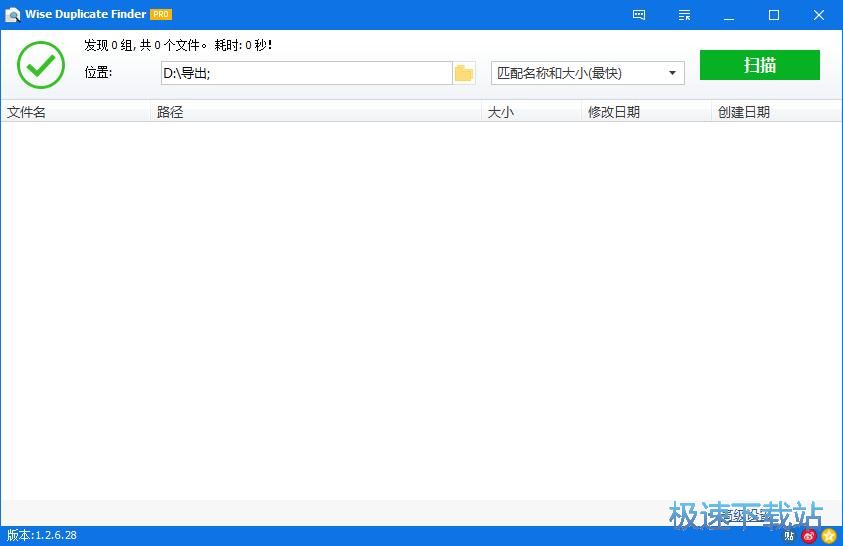Click the 发现 0 组, 共 0 个文件 result text
Viewport: 843px width, 546px height.
145,45
